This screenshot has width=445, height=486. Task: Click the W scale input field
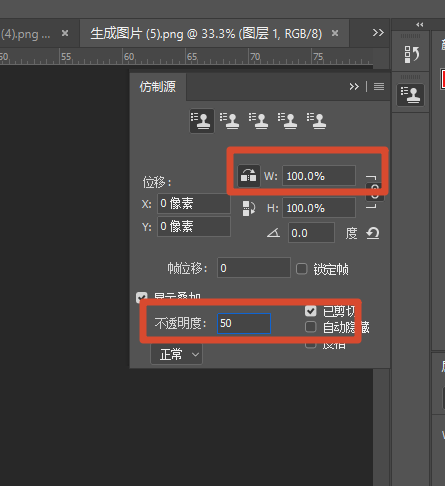(319, 176)
